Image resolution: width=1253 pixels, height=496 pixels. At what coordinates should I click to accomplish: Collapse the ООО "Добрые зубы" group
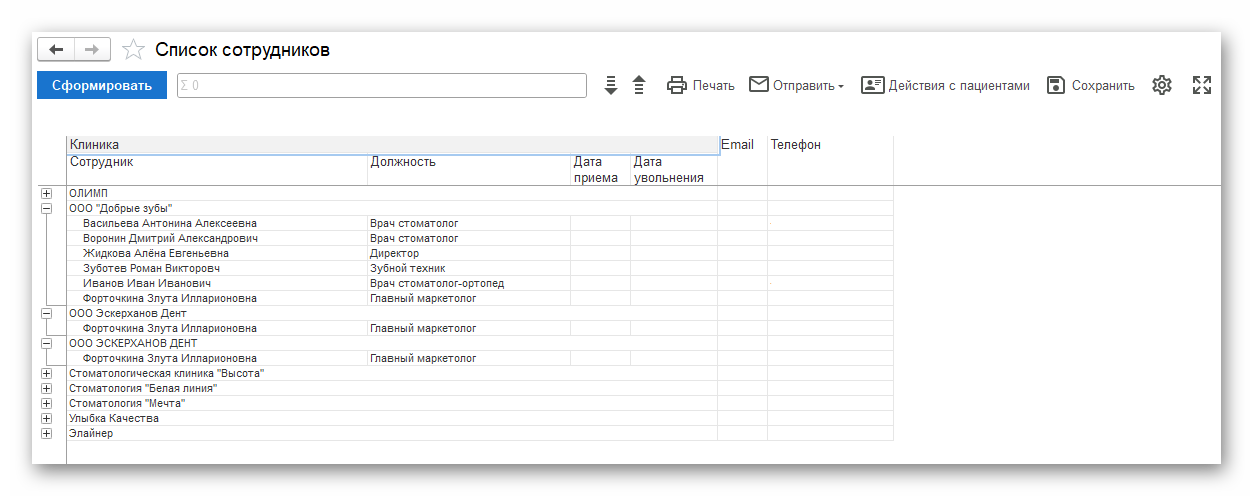point(46,208)
